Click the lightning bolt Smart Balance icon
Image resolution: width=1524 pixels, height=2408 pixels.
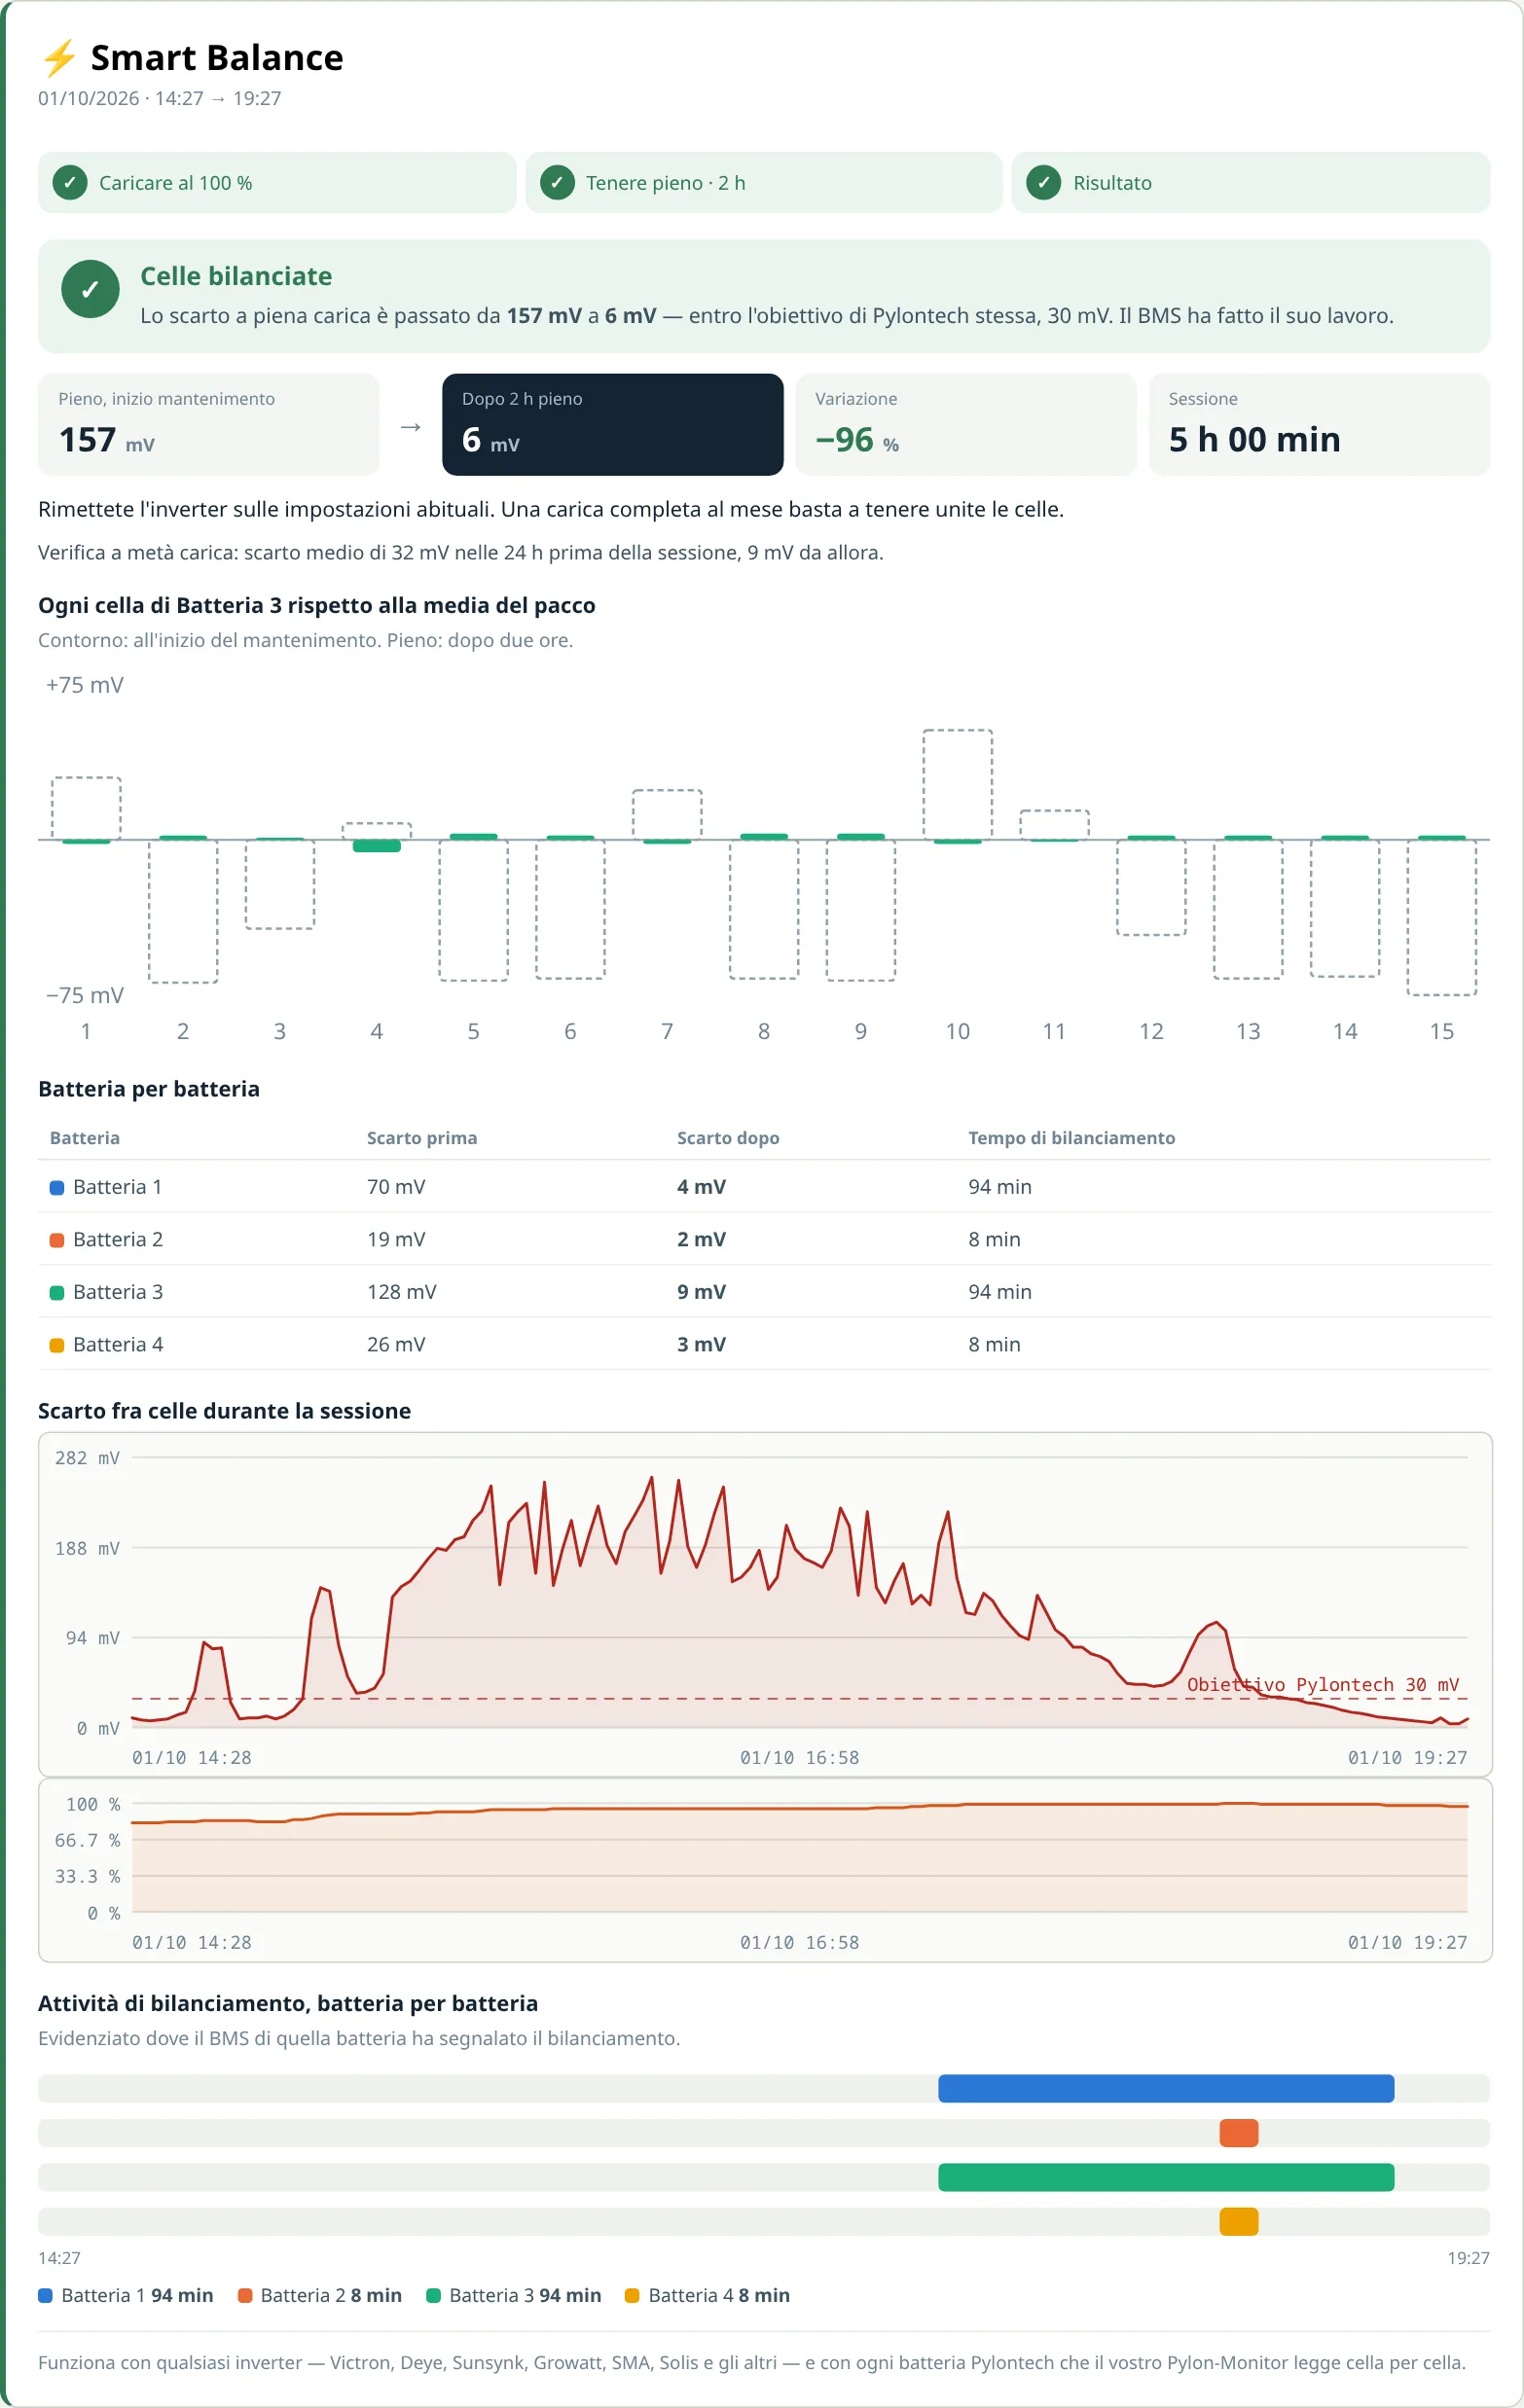(x=59, y=58)
